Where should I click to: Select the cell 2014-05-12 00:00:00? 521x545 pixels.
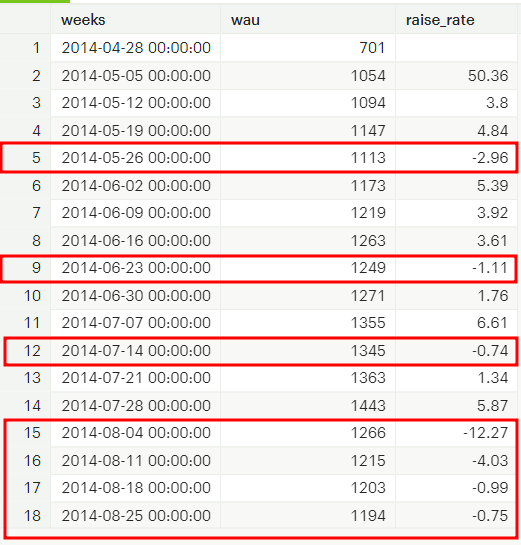pyautogui.click(x=136, y=103)
